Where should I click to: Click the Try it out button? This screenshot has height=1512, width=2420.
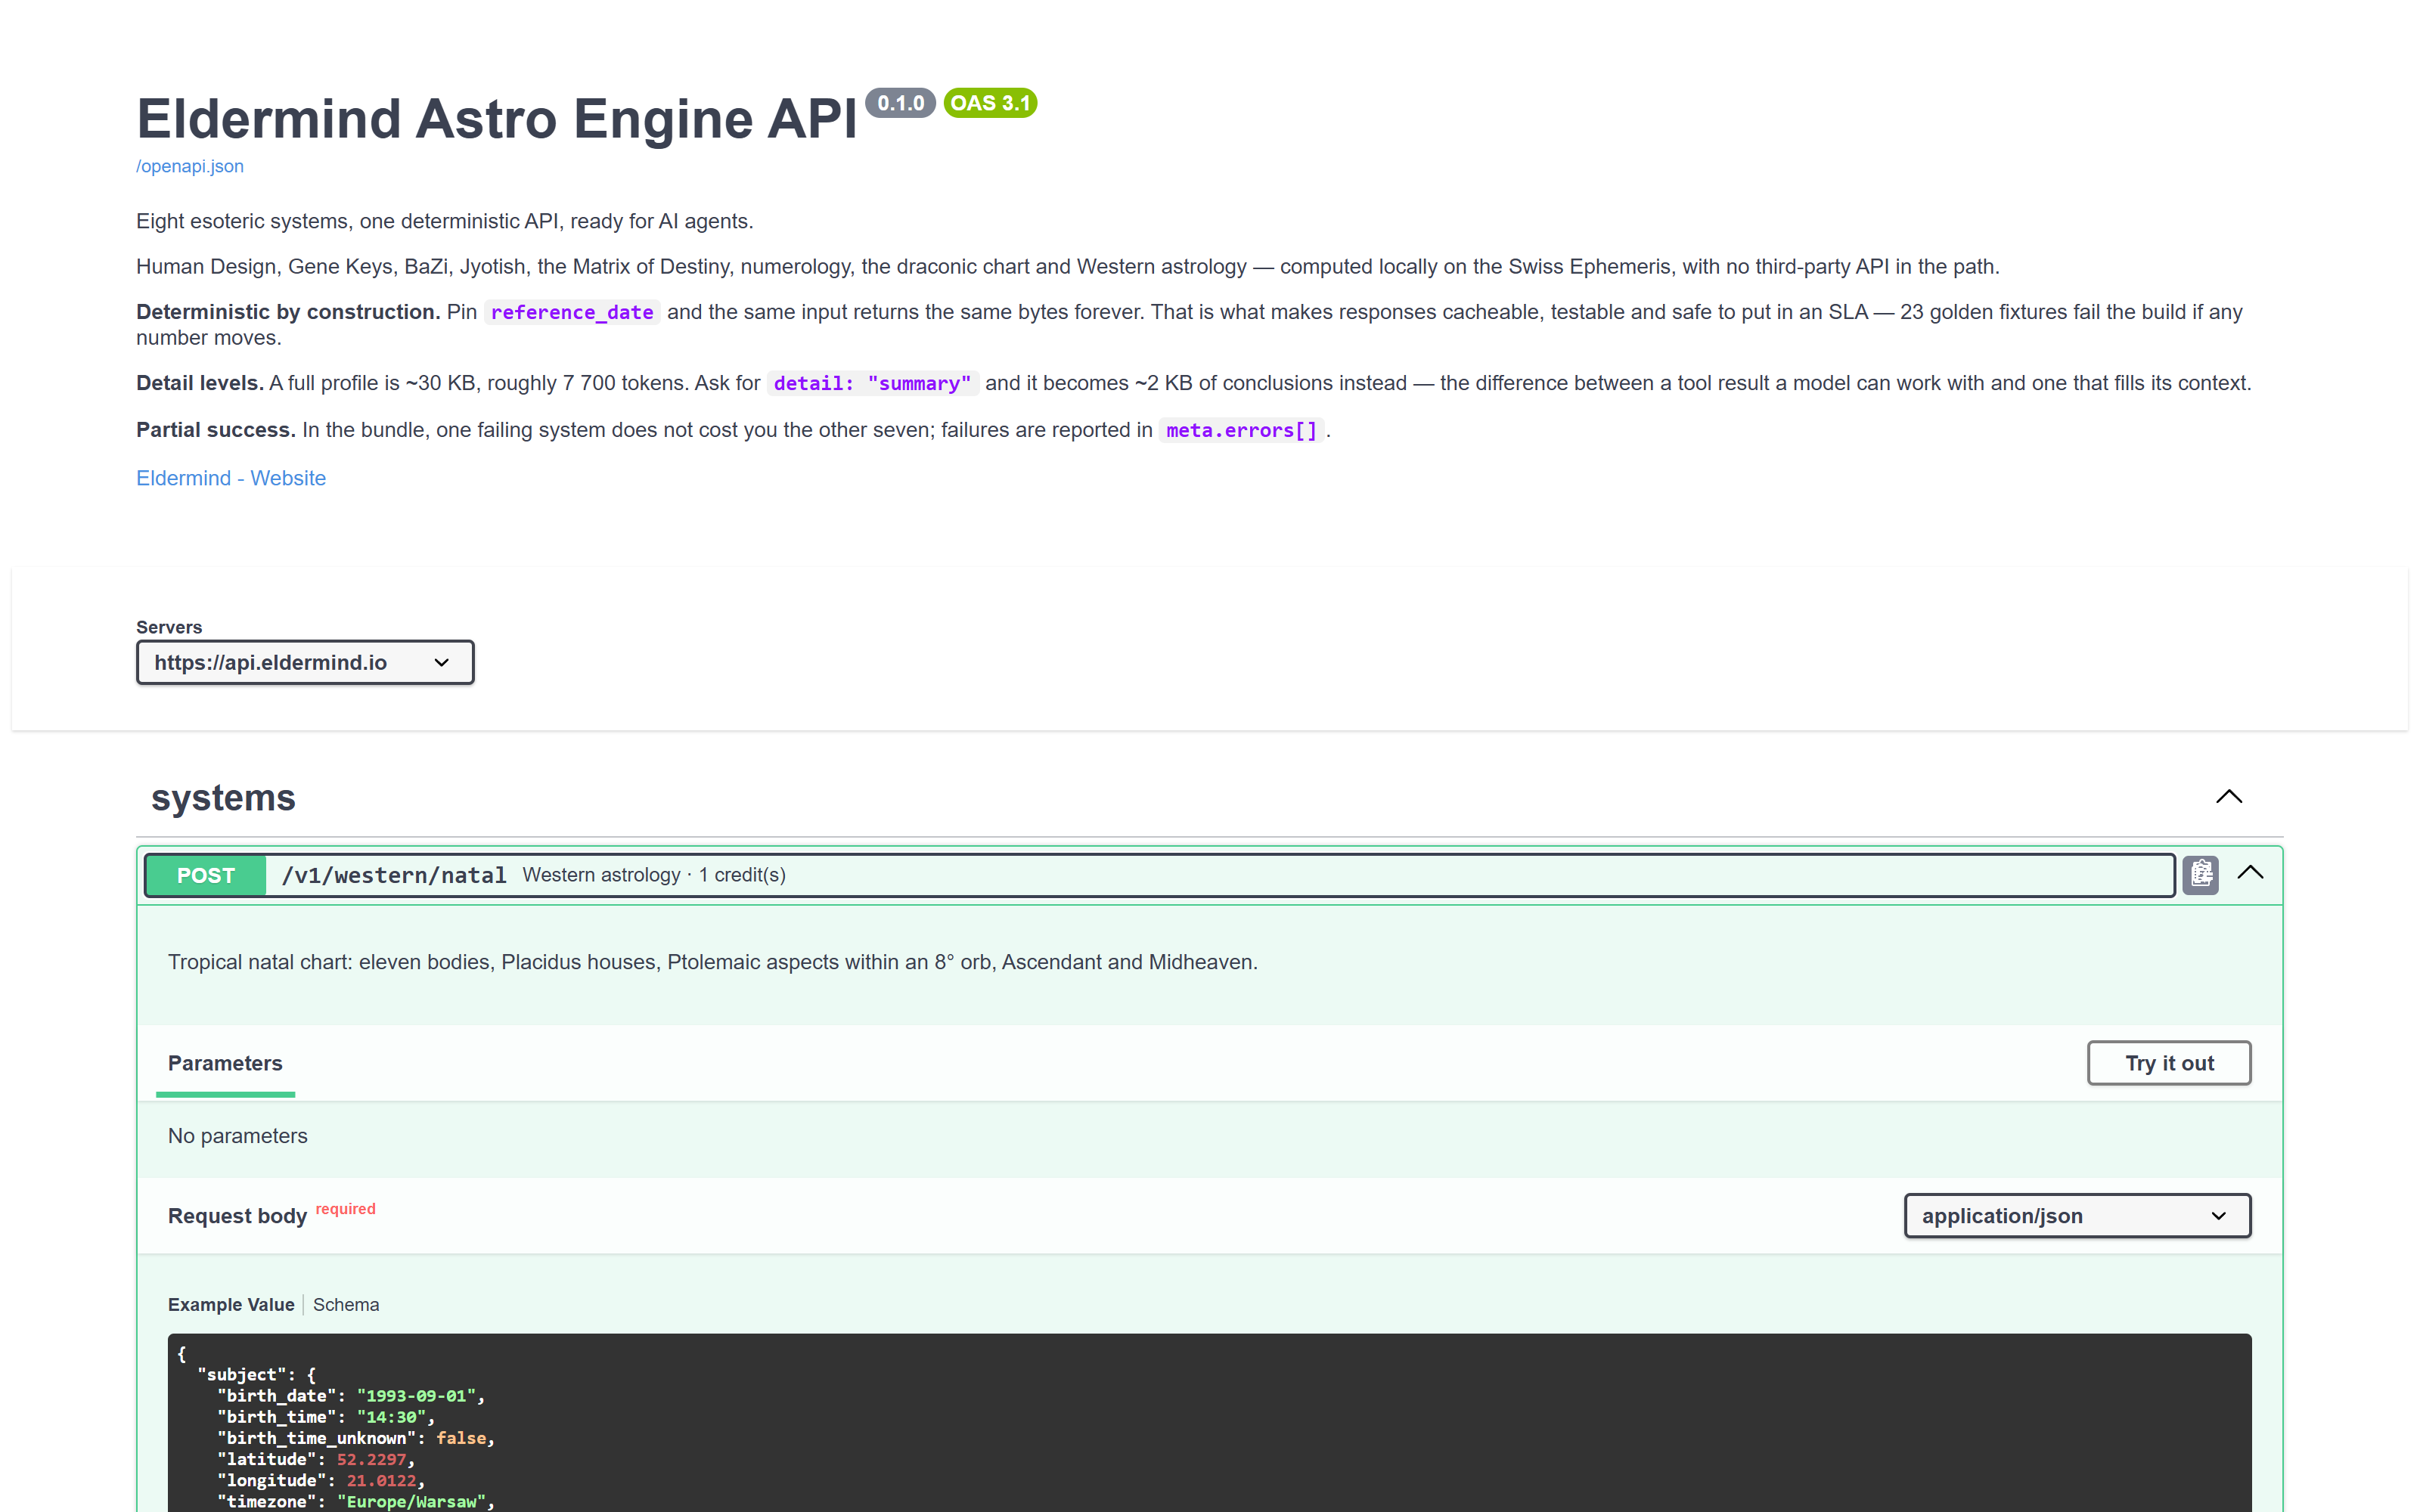point(2169,1063)
